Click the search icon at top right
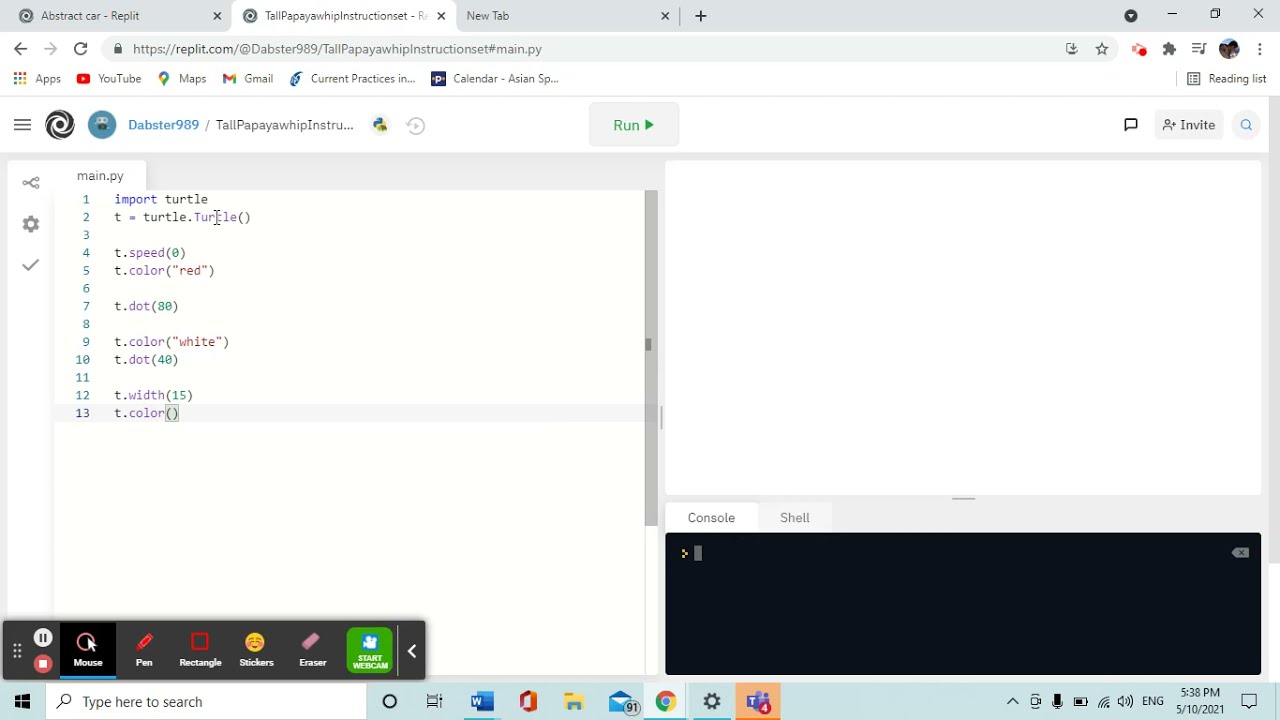 point(1246,125)
